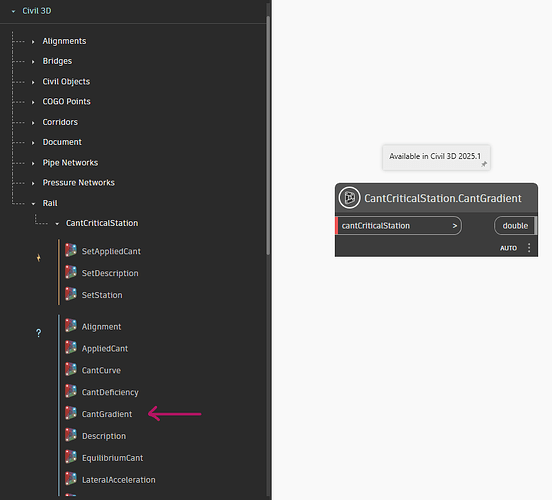Click the cantCriticalStation input port

click(398, 225)
